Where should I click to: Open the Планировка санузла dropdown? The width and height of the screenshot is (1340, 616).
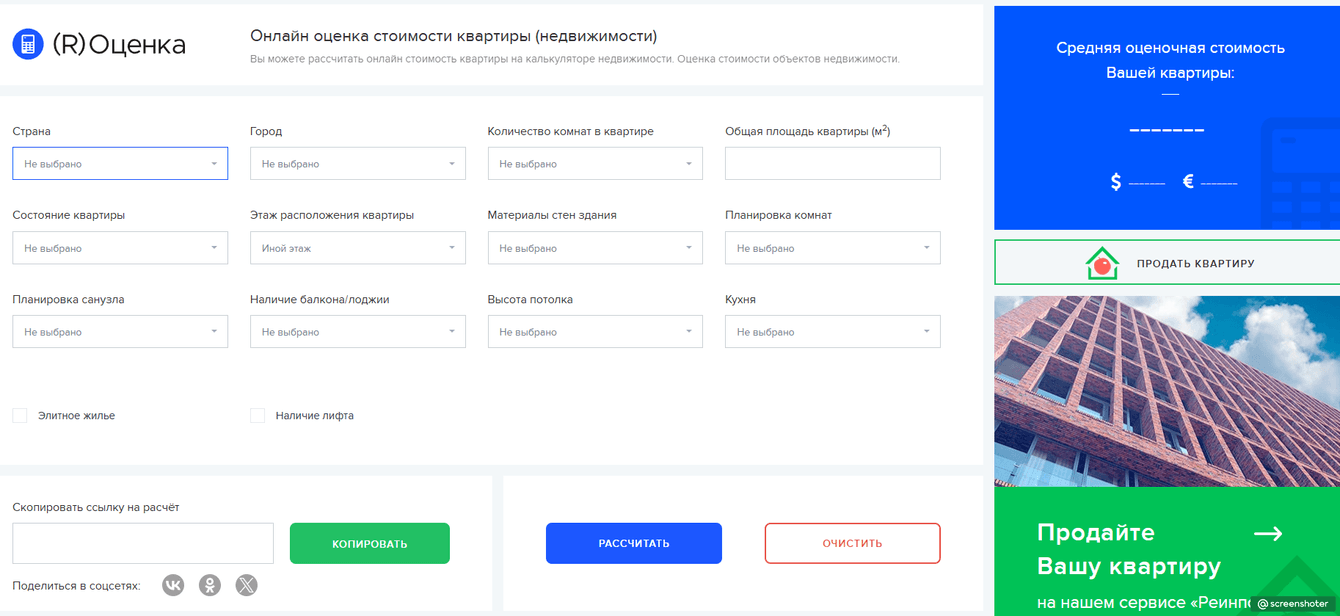[x=120, y=332]
